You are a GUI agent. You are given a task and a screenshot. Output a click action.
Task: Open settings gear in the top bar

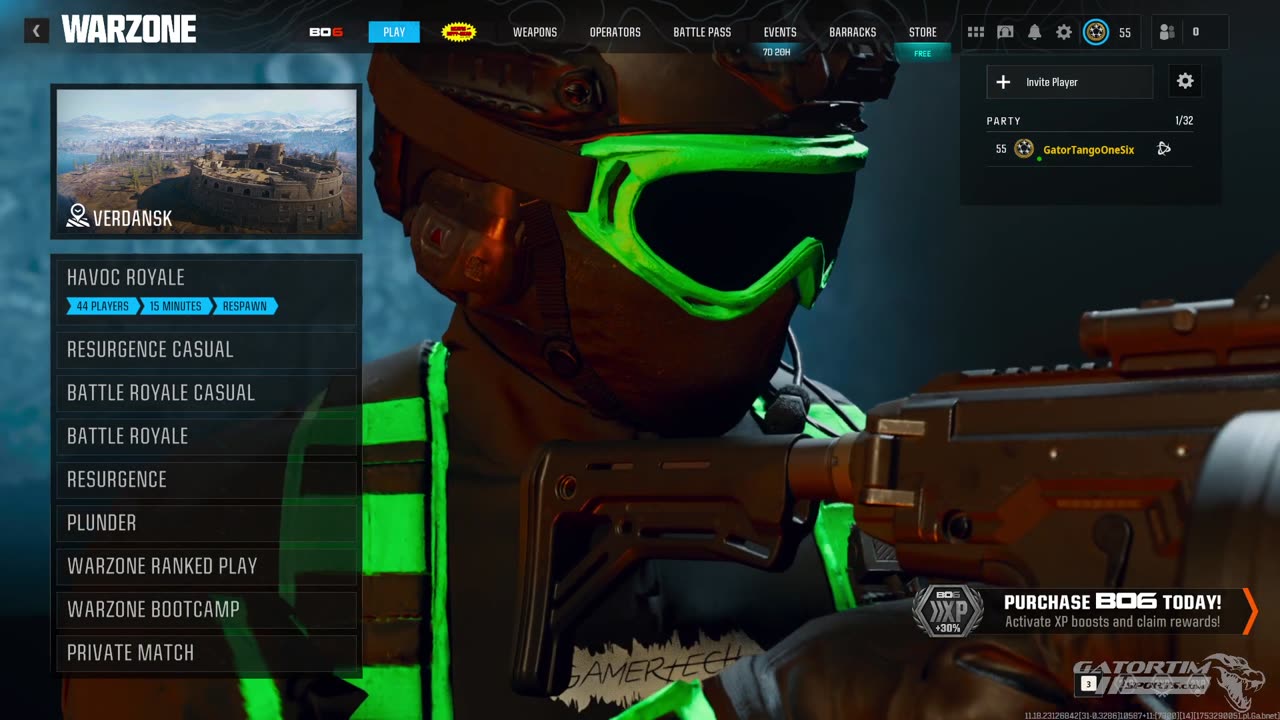pos(1064,32)
